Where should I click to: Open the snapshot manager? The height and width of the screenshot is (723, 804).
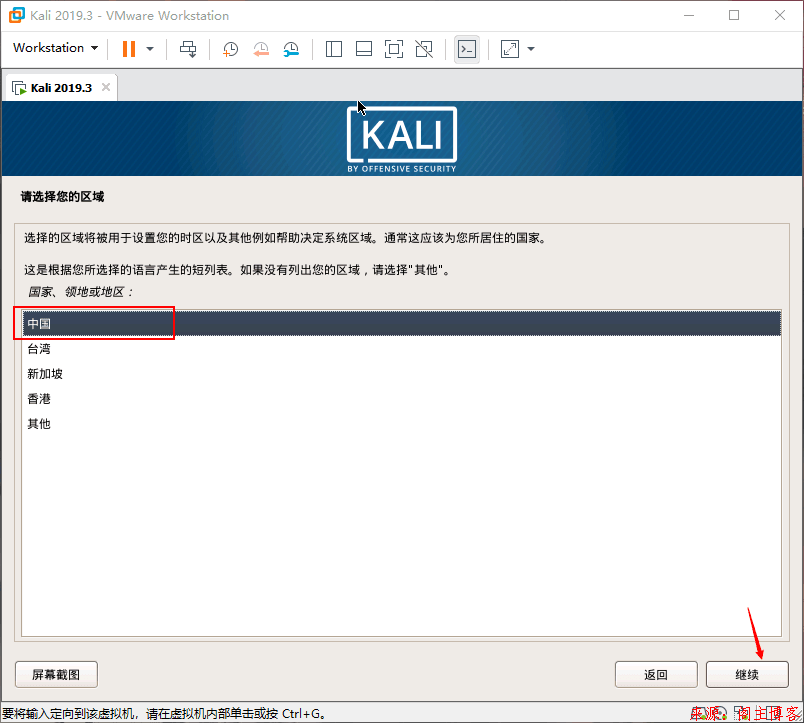pyautogui.click(x=291, y=49)
